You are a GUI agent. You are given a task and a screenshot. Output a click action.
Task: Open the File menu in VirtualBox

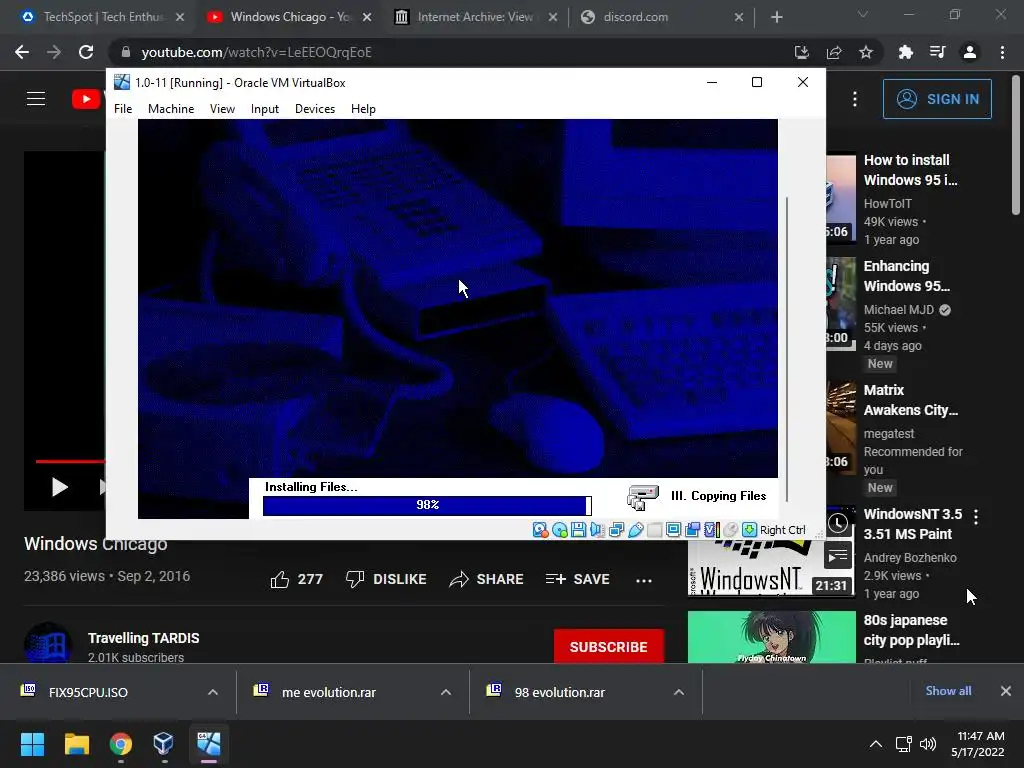tap(123, 109)
